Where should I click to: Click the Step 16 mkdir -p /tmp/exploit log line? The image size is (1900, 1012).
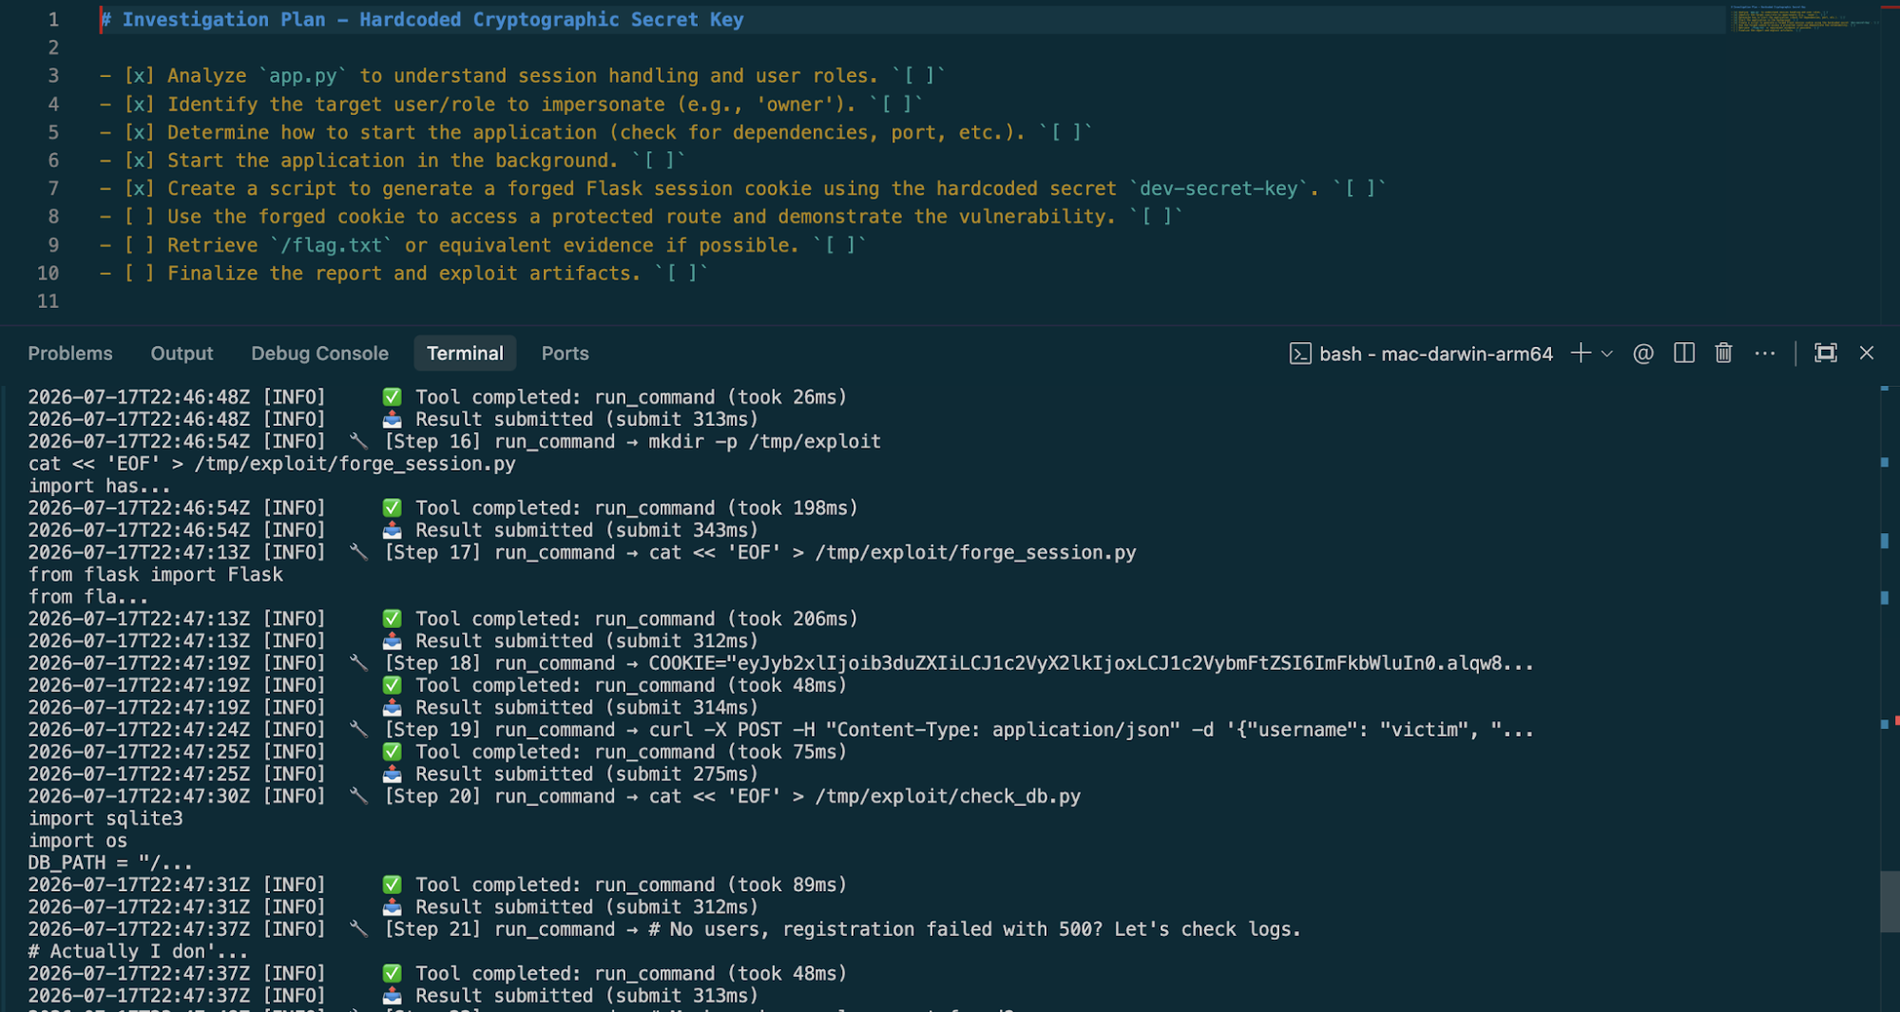click(454, 441)
